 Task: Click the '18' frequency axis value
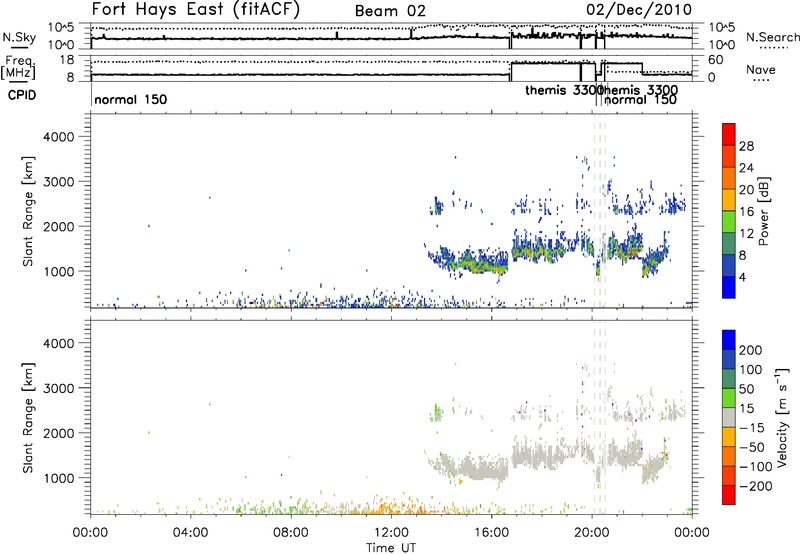click(x=67, y=60)
